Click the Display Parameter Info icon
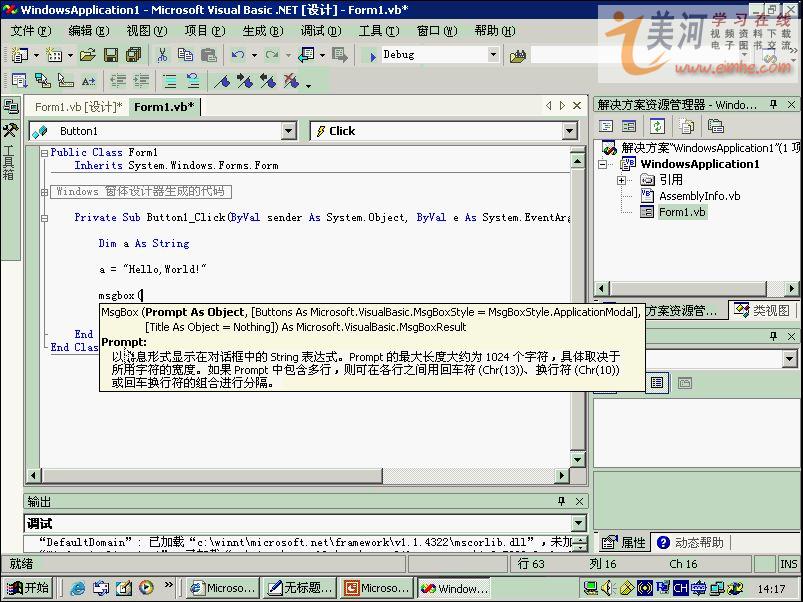803x602 pixels. 43,80
